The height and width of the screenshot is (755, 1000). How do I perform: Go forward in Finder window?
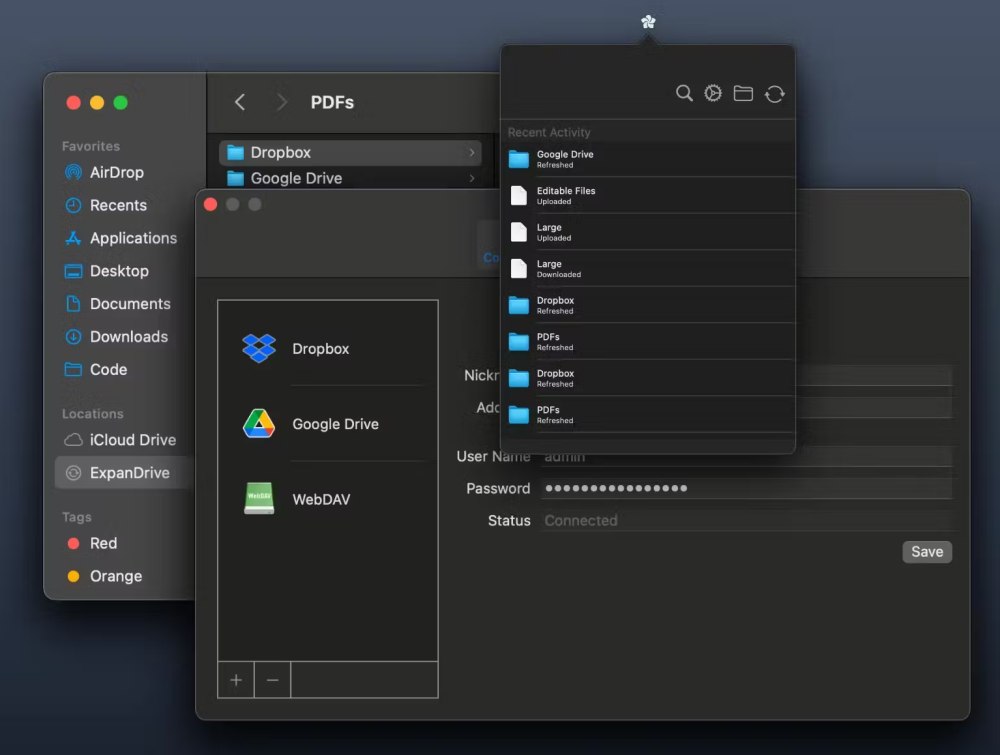pos(281,102)
